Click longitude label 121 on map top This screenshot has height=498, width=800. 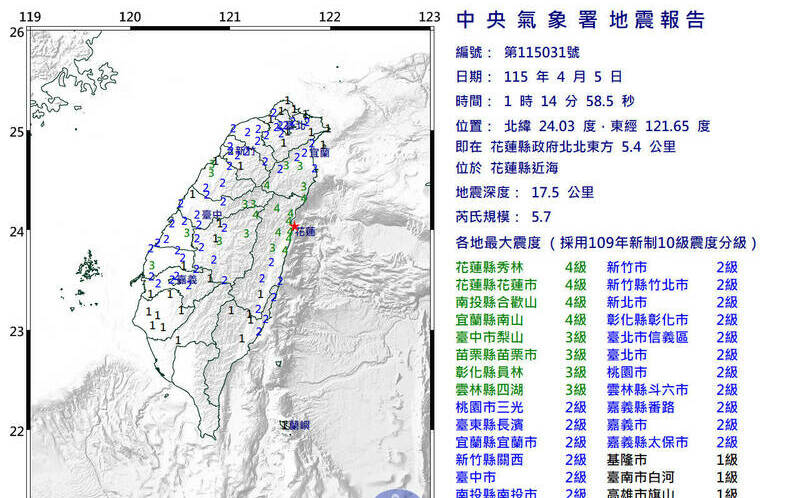(230, 17)
